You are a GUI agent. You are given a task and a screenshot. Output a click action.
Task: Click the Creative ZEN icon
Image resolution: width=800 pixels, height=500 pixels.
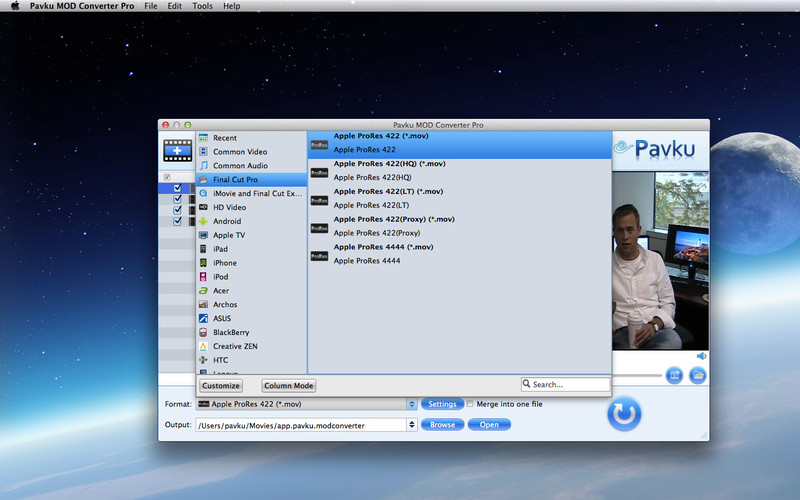pos(203,346)
